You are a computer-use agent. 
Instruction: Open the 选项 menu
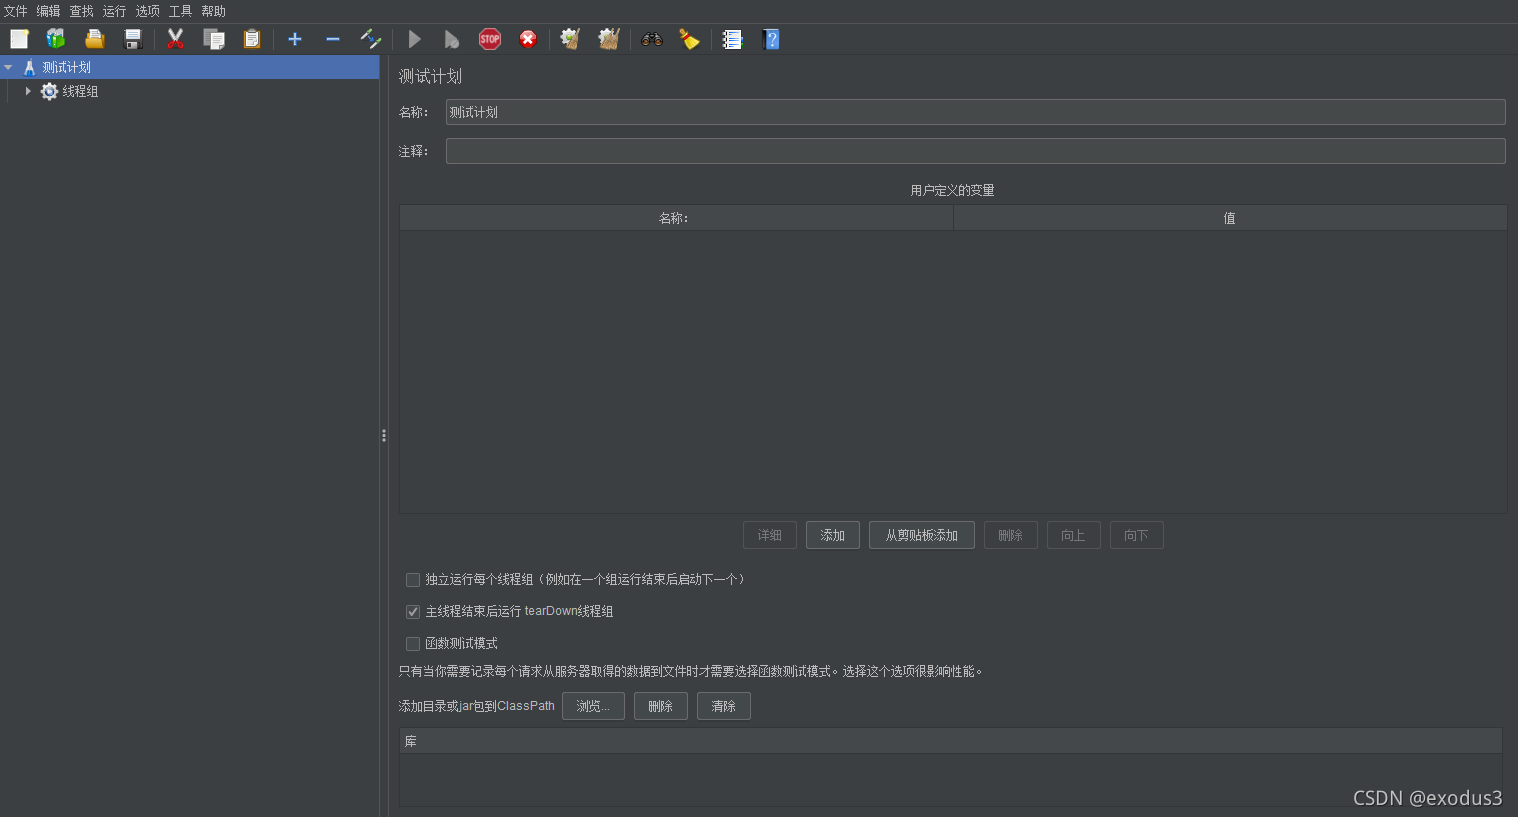148,11
